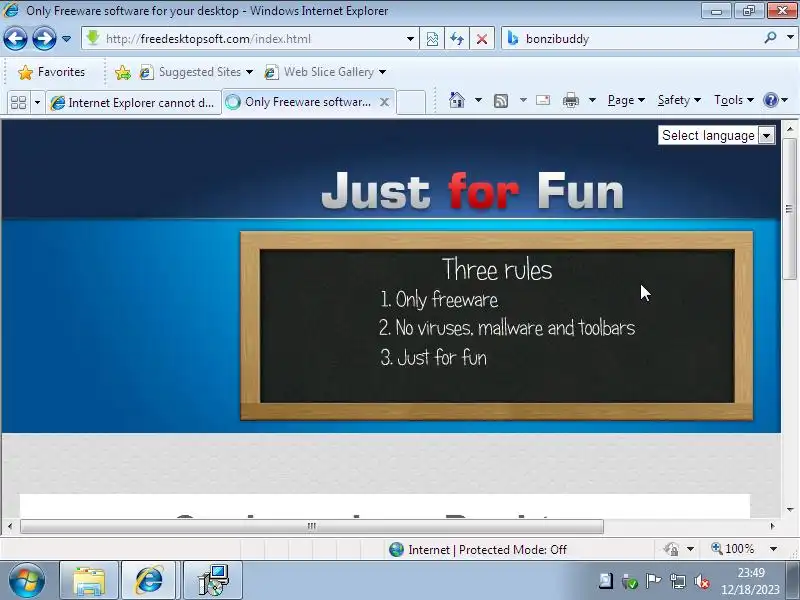The height and width of the screenshot is (600, 800).
Task: Click the vertical scrollbar down arrow
Action: tap(790, 509)
